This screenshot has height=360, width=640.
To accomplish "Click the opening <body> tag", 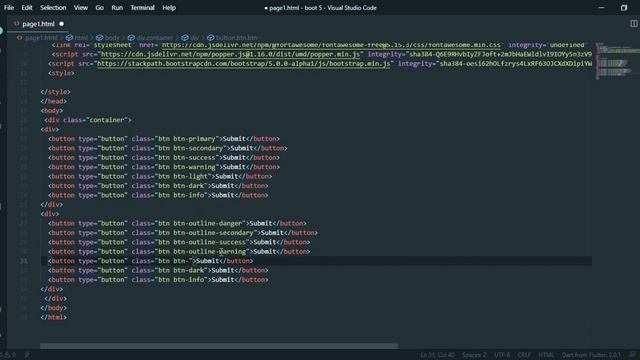I will 52,111.
